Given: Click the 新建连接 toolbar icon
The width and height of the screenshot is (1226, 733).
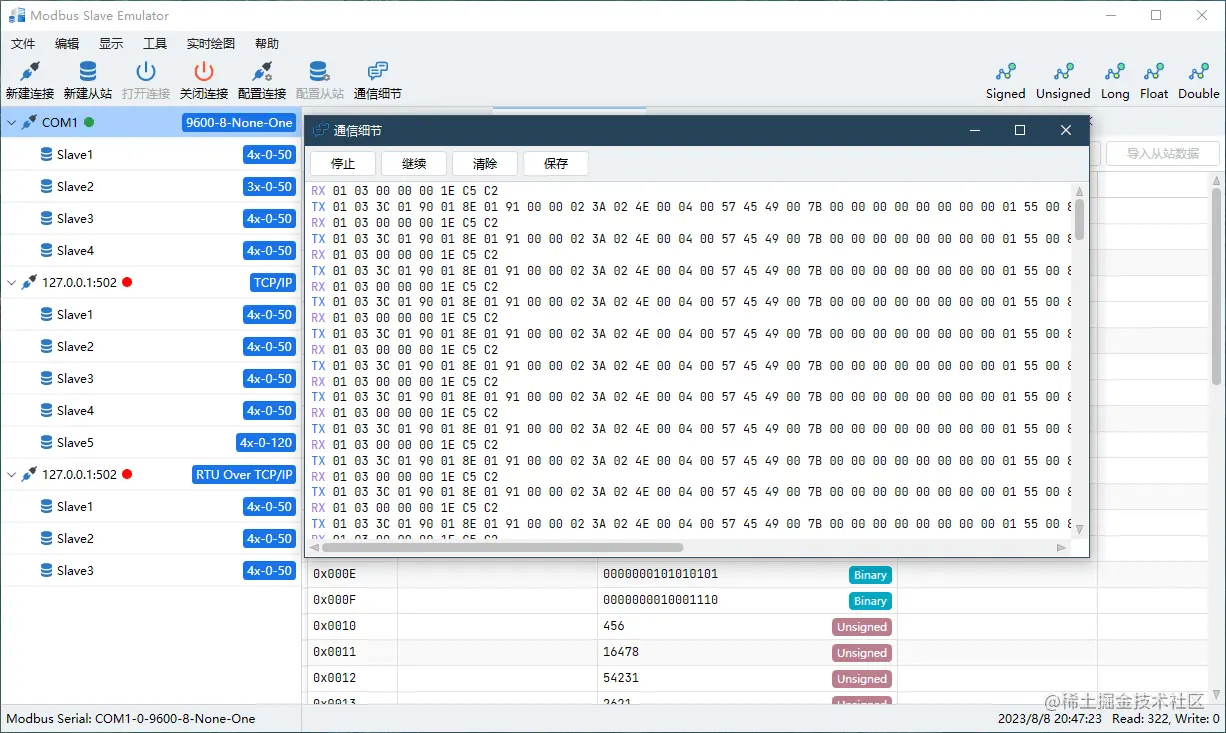Looking at the screenshot, I should coord(30,71).
